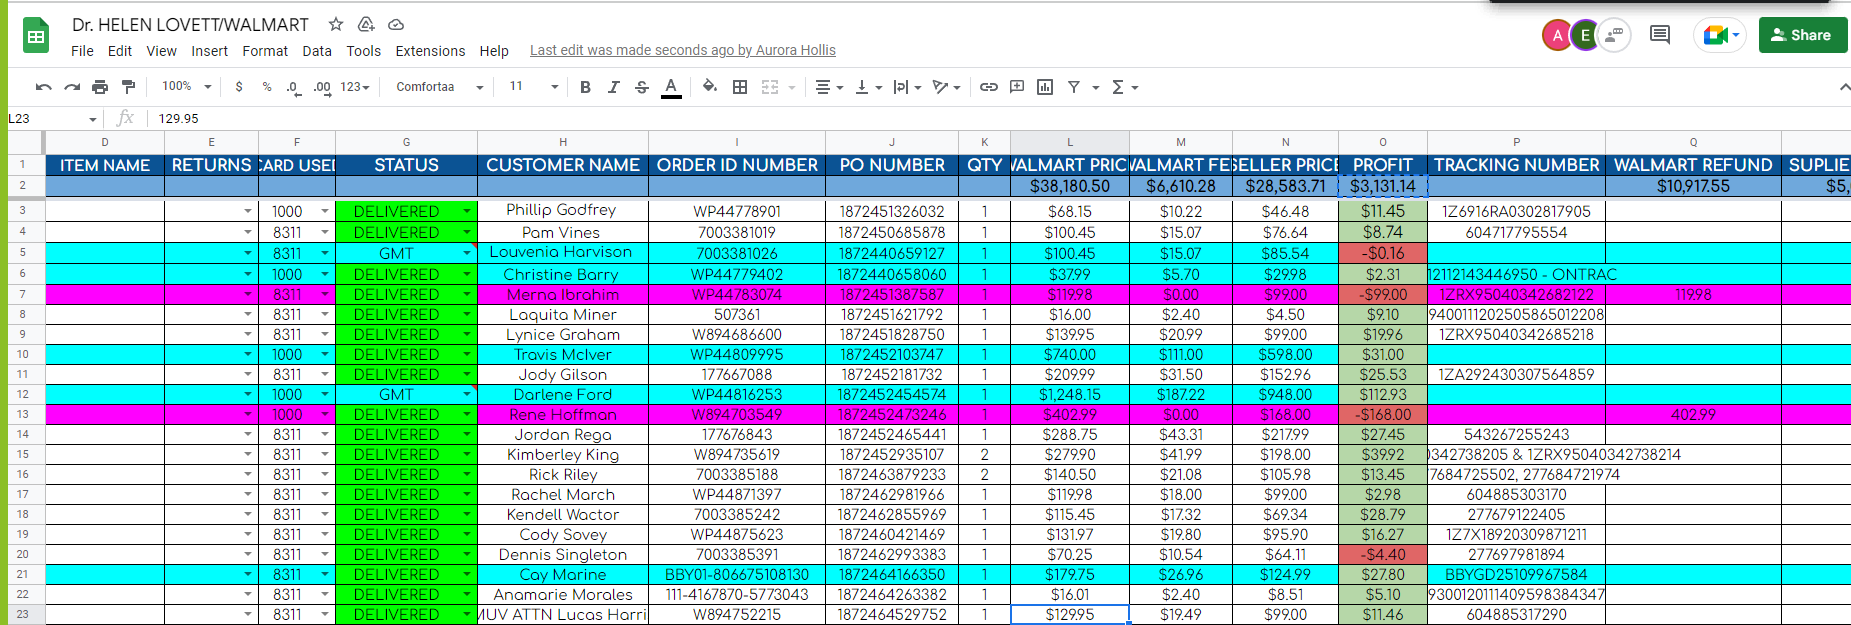Viewport: 1851px width, 625px height.
Task: Insert a chart
Action: tap(1045, 87)
